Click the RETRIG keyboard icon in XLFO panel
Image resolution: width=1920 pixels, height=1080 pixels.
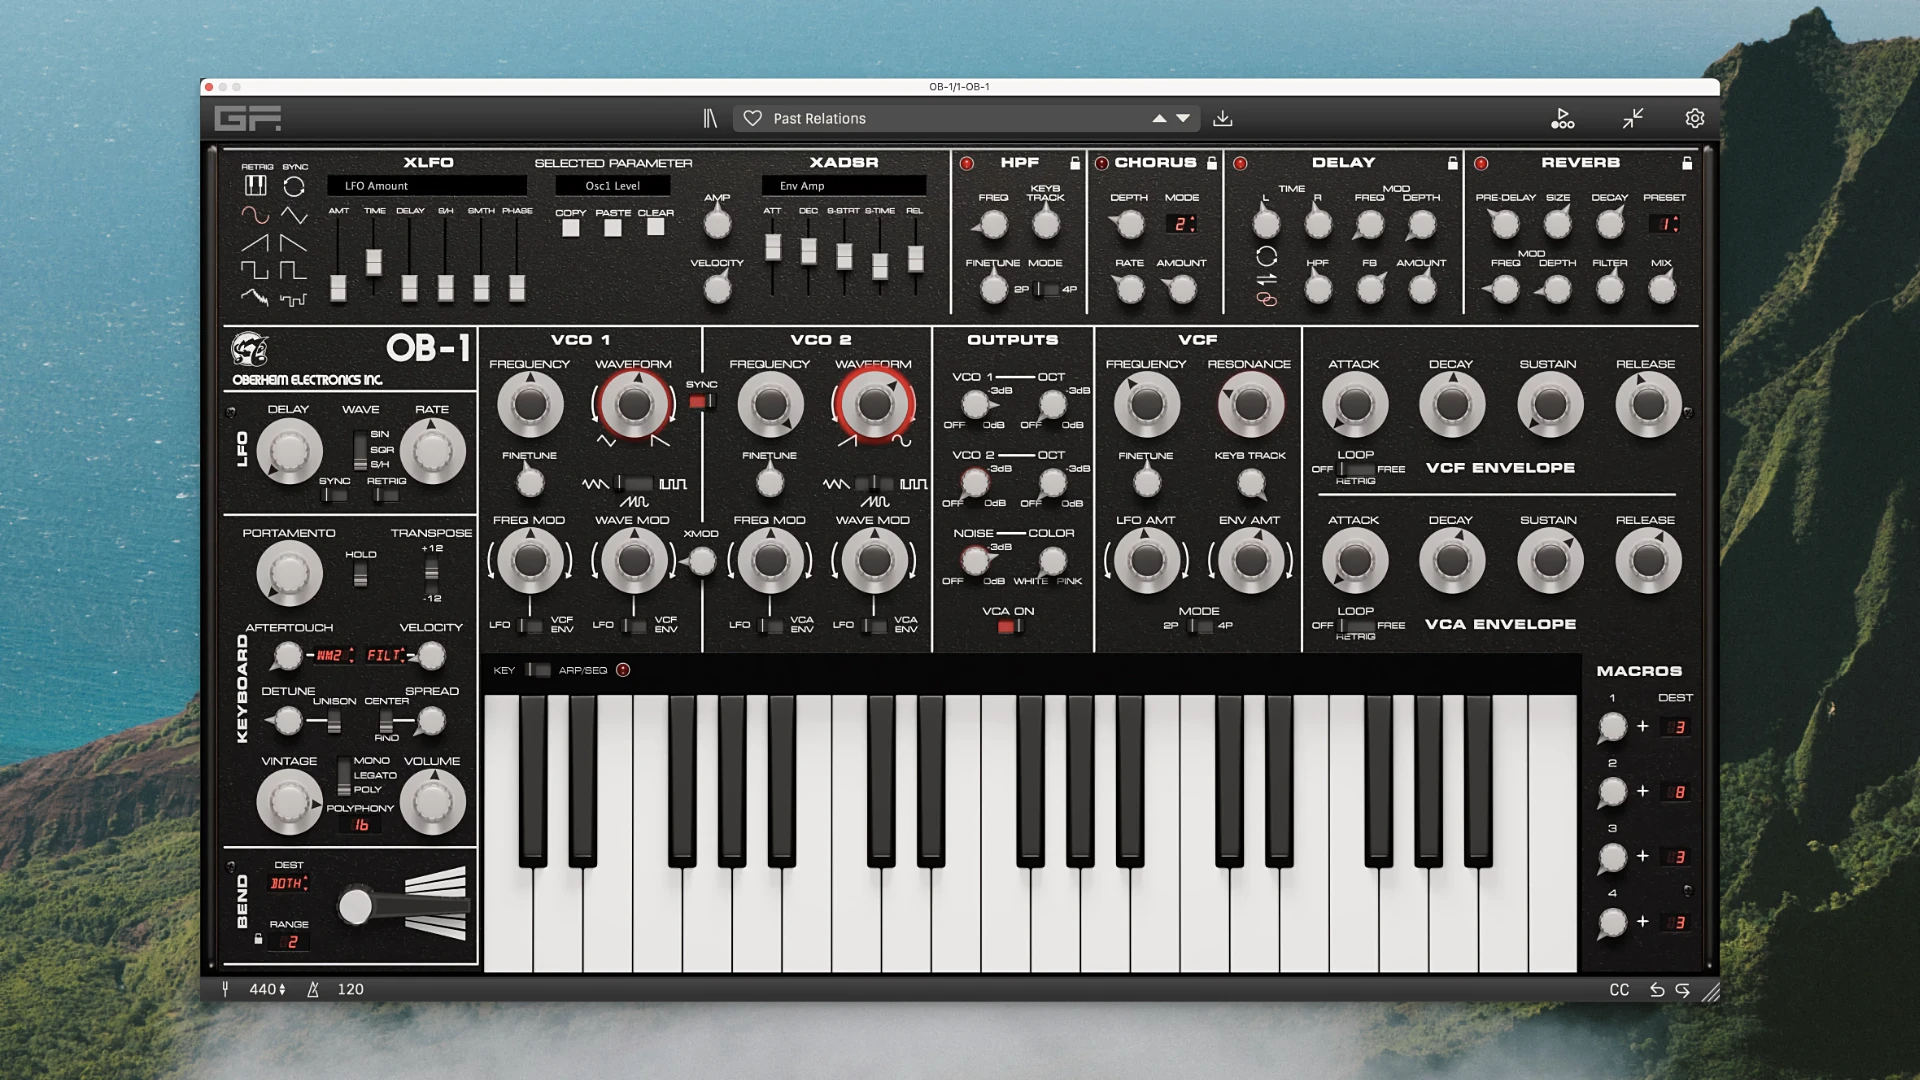tap(257, 185)
